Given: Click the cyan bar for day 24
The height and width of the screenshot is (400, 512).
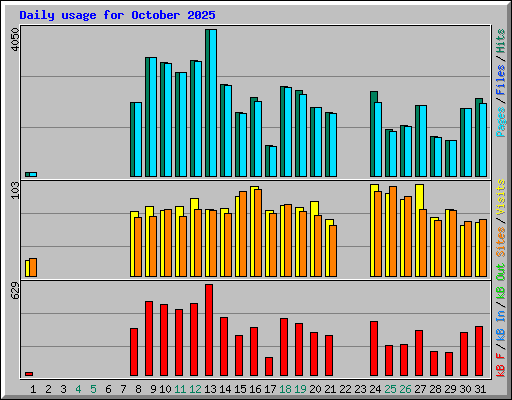Looking at the screenshot, I should (x=378, y=139).
